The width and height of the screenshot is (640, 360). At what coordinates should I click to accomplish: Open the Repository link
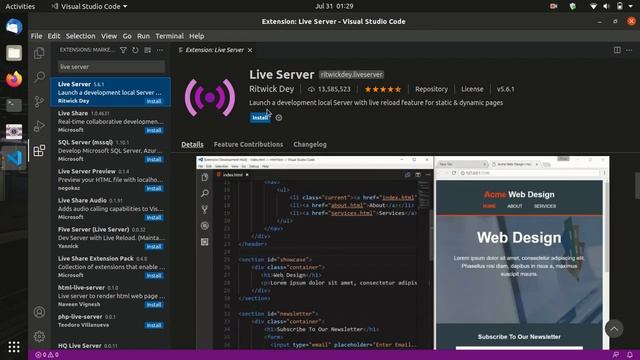(431, 89)
